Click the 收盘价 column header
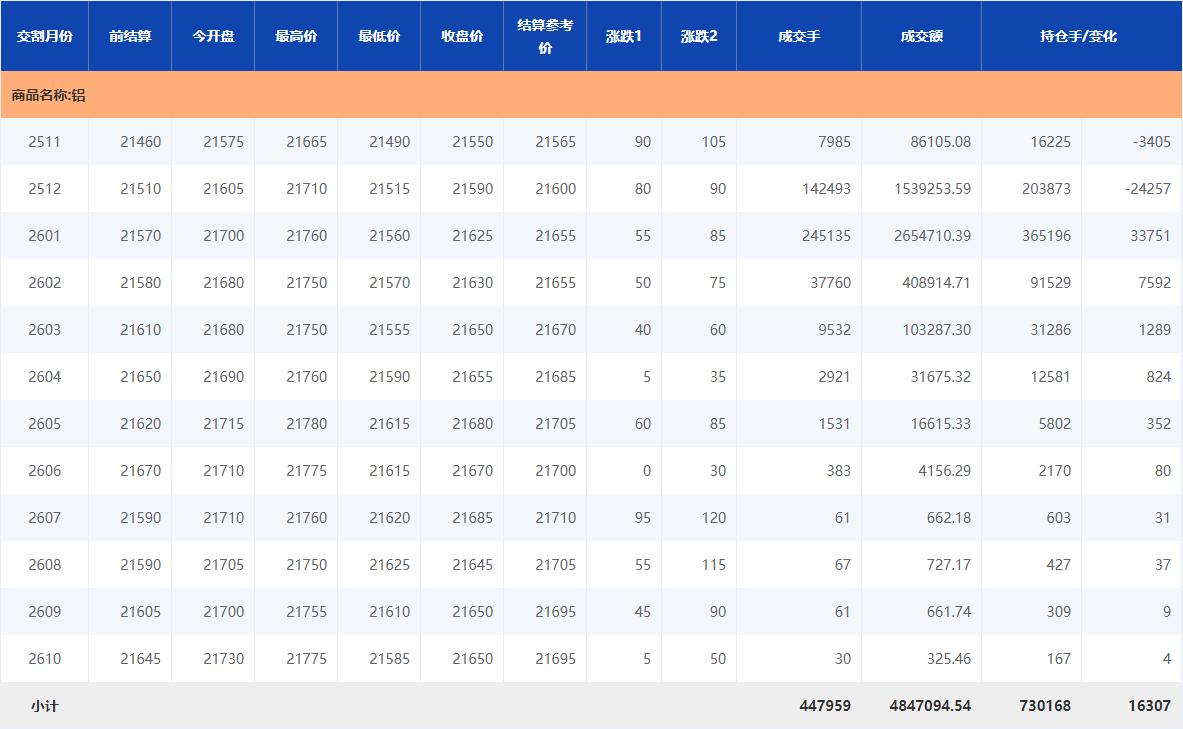This screenshot has height=729, width=1183. click(x=462, y=36)
